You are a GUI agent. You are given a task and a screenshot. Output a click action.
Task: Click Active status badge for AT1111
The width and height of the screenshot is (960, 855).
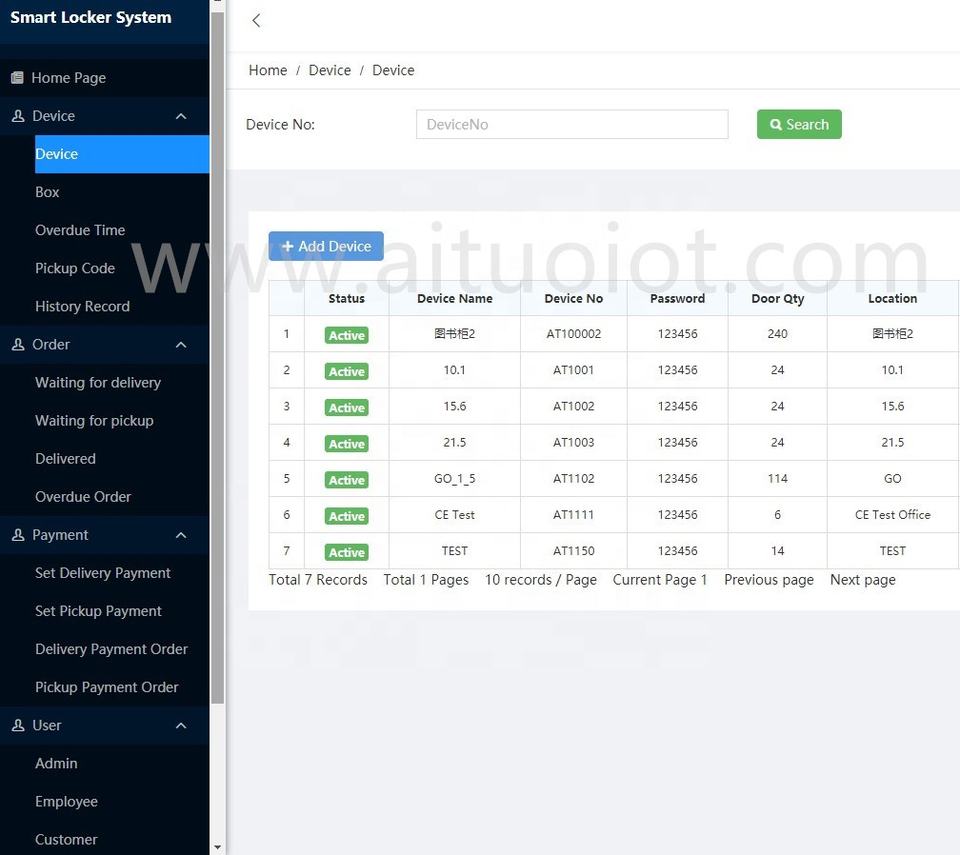[347, 516]
